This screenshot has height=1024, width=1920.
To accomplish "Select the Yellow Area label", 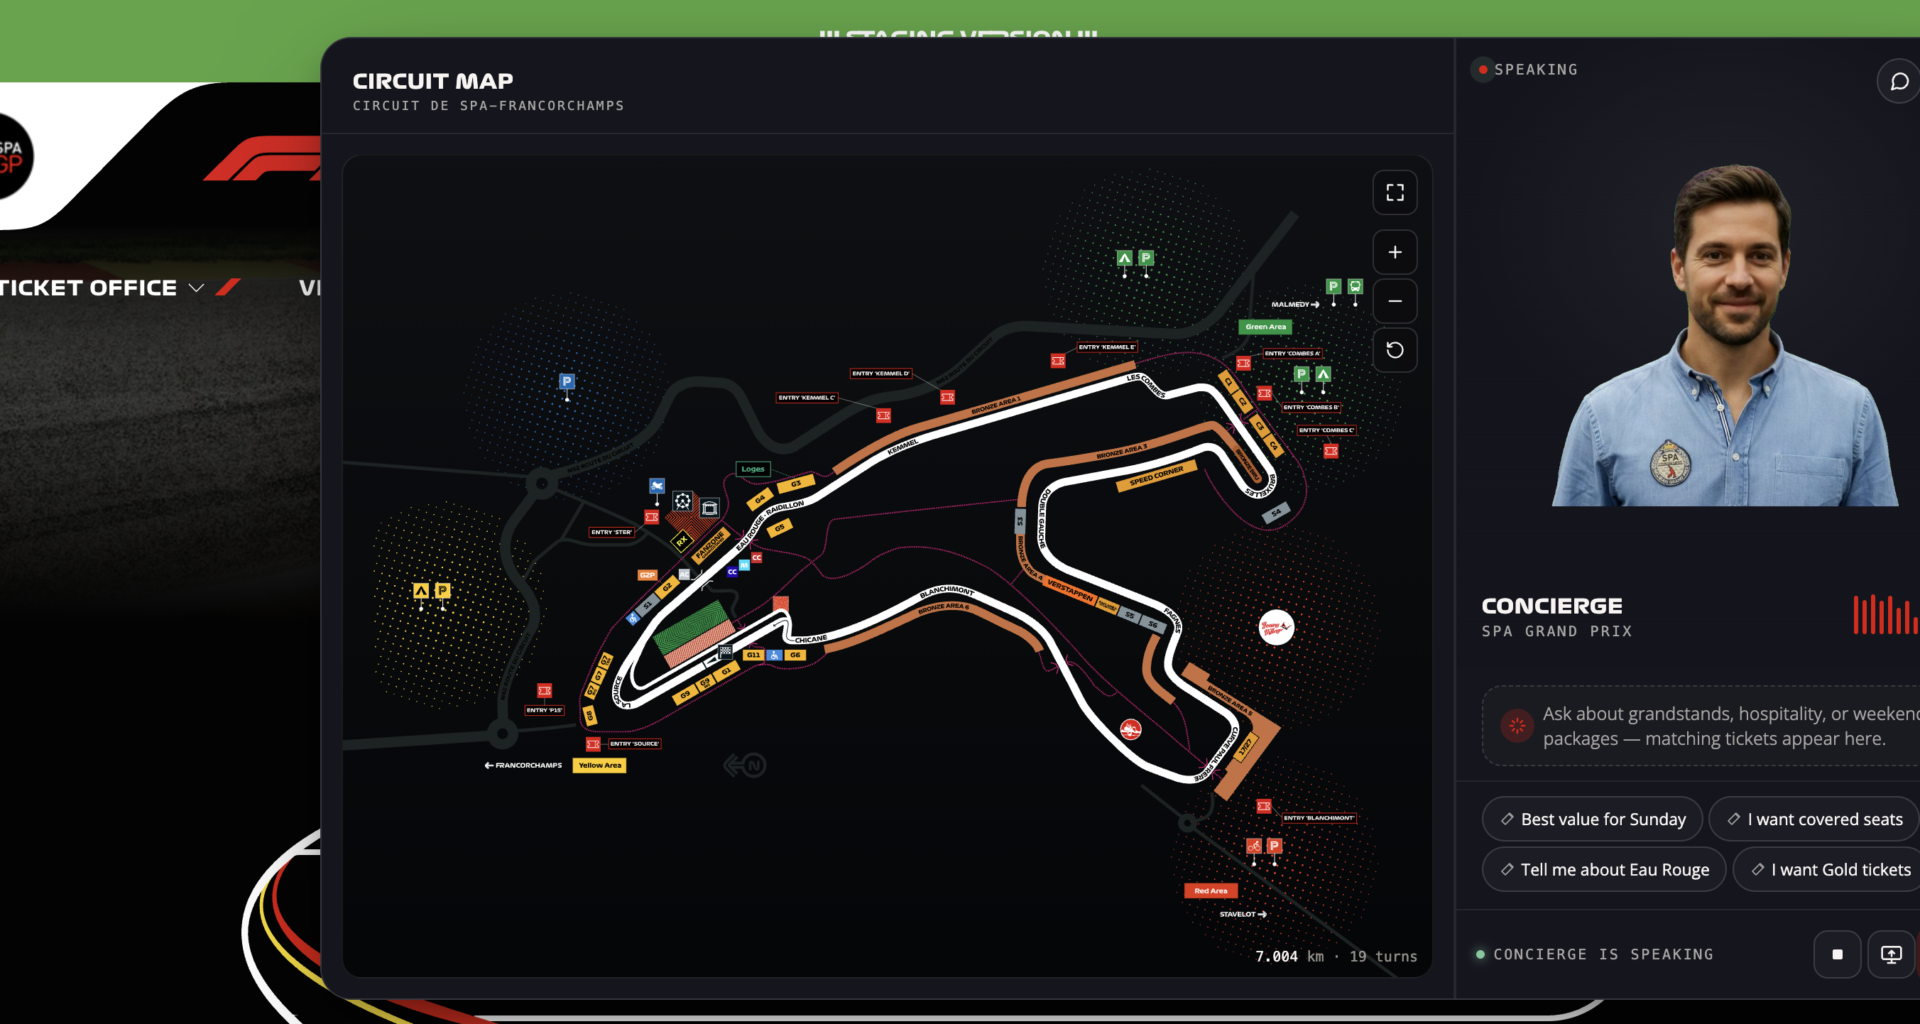I will 600,765.
